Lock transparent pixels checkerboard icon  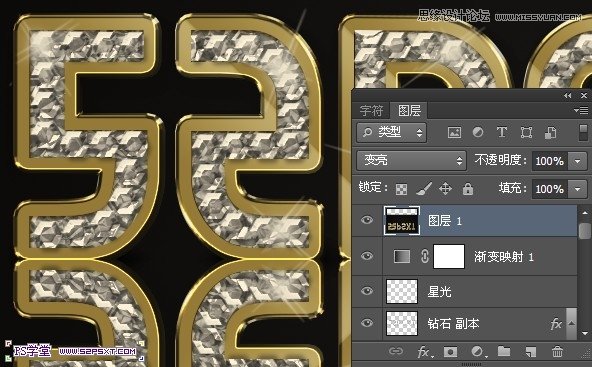[x=401, y=189]
